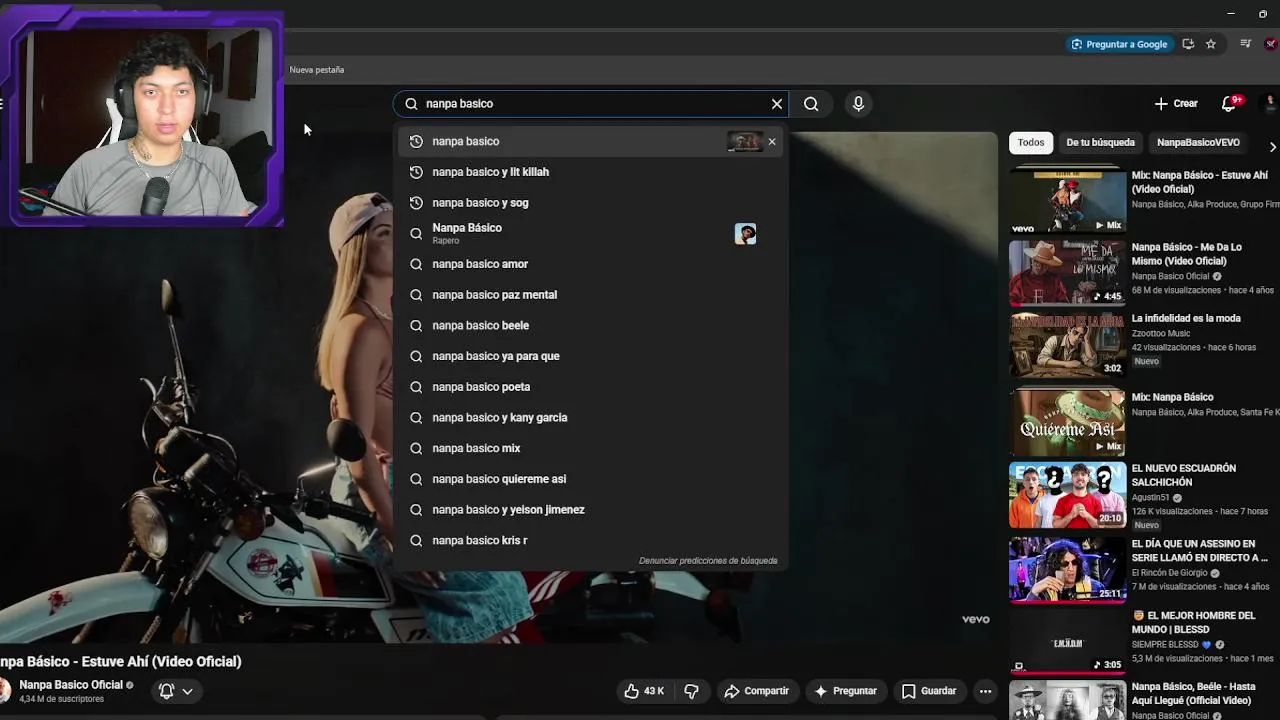Click the thumbnail preview beside "nanpa basico" history
The image size is (1280, 720).
[x=745, y=141]
